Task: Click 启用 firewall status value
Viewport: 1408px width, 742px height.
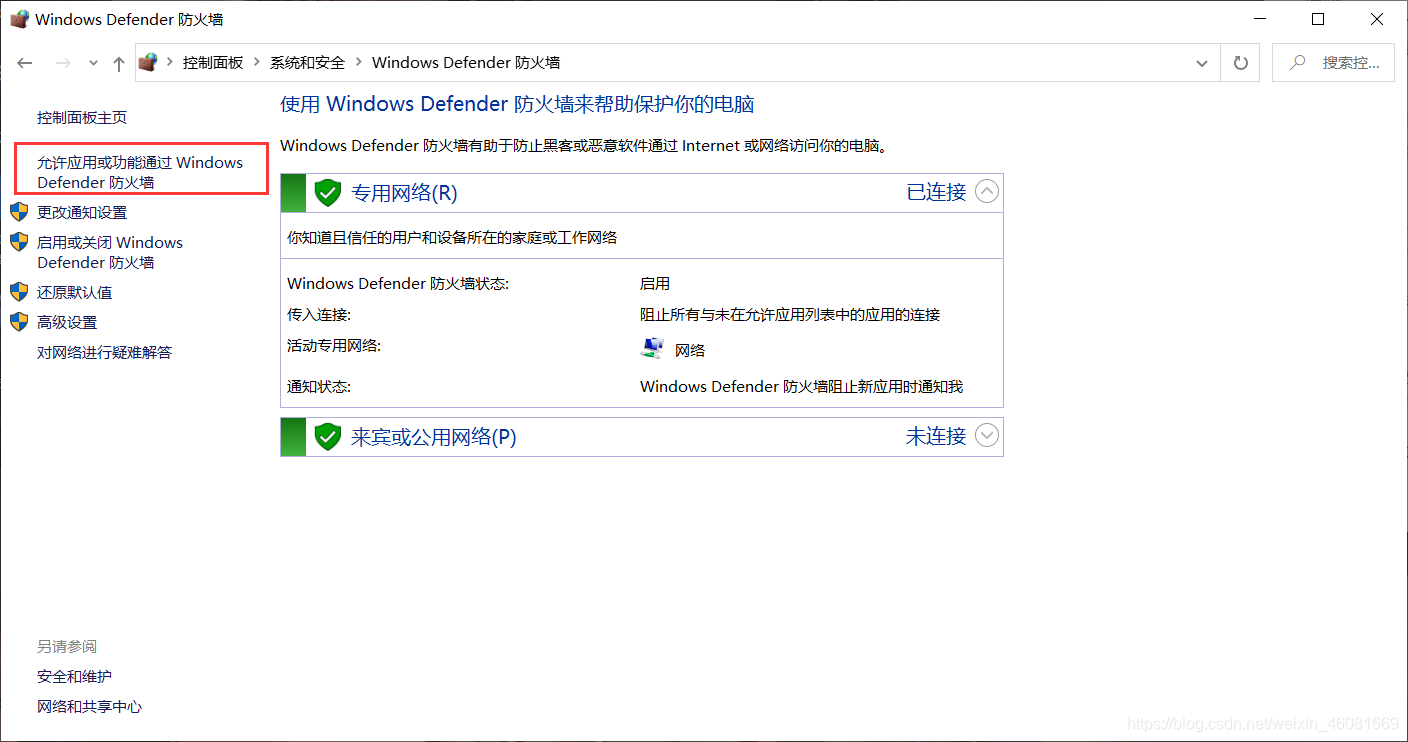Action: click(x=655, y=284)
